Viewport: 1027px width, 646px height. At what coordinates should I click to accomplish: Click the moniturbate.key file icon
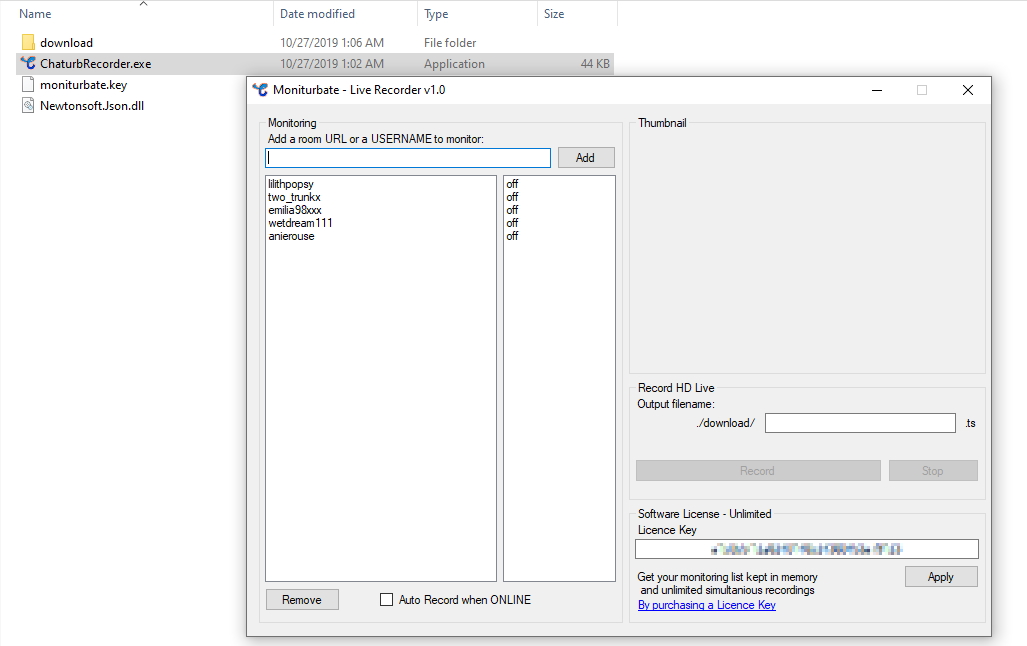click(28, 85)
